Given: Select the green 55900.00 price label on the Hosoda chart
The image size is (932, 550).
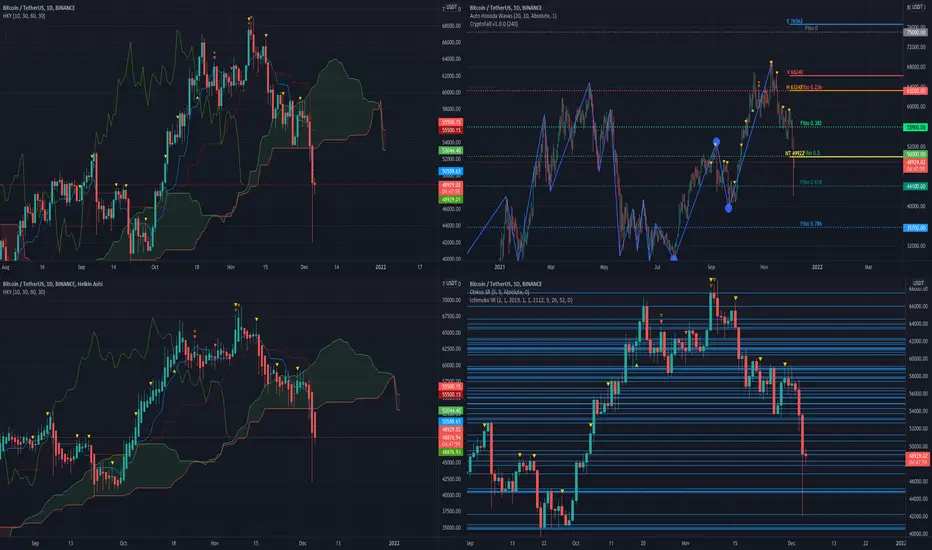Looking at the screenshot, I should [x=915, y=127].
